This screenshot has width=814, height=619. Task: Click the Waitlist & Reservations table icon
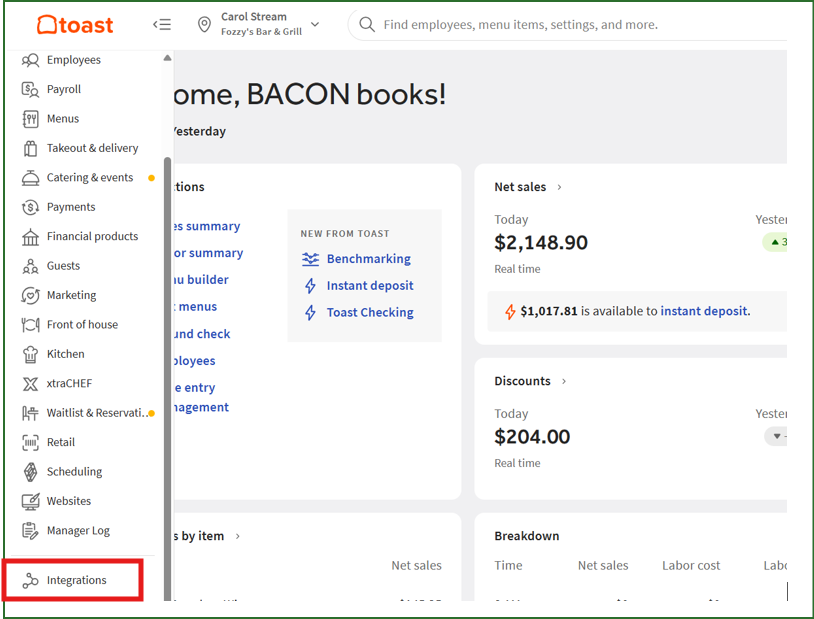[x=30, y=413]
